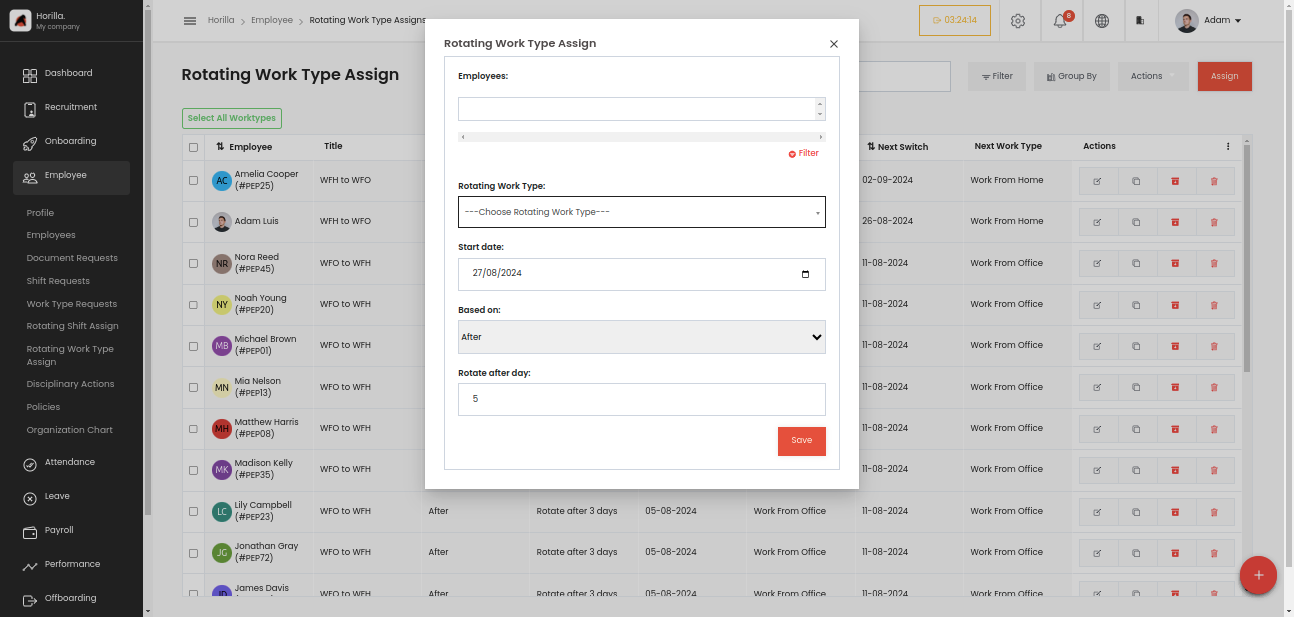
Task: Click the red Filter link under Employees
Action: [804, 154]
